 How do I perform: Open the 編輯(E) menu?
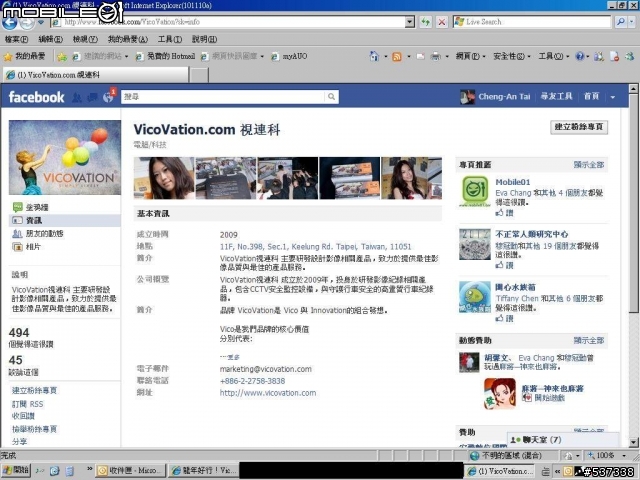51,39
